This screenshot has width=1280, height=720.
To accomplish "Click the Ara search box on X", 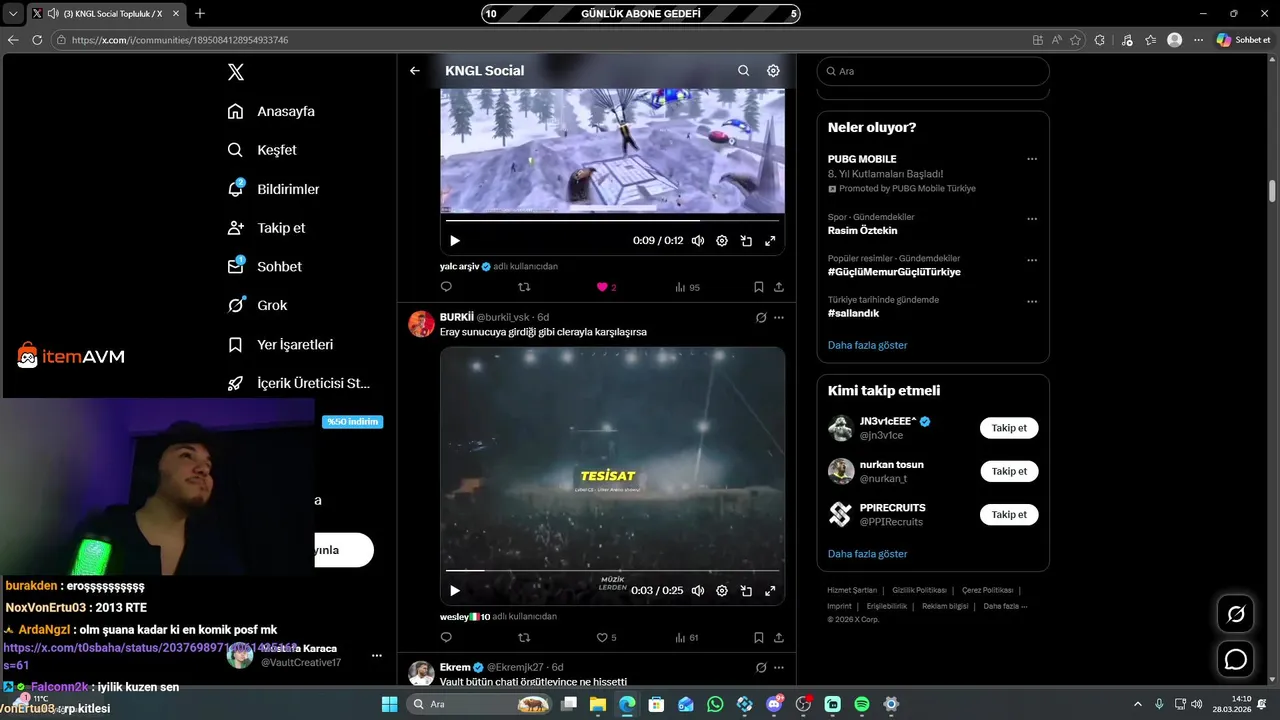I will click(x=933, y=71).
